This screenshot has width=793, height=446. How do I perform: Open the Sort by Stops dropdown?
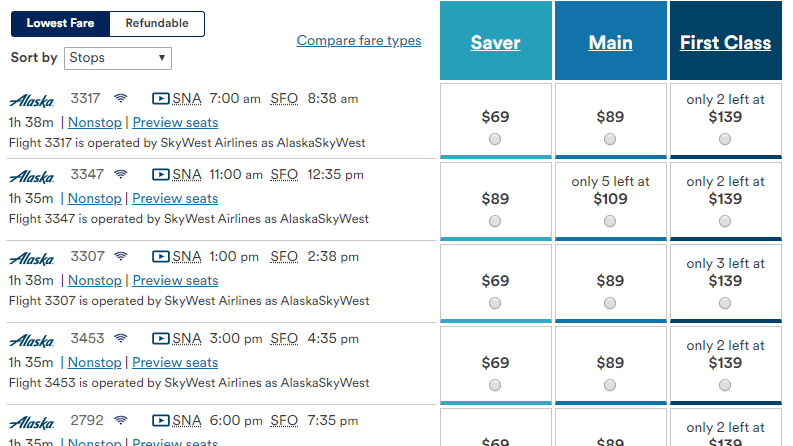pos(118,58)
